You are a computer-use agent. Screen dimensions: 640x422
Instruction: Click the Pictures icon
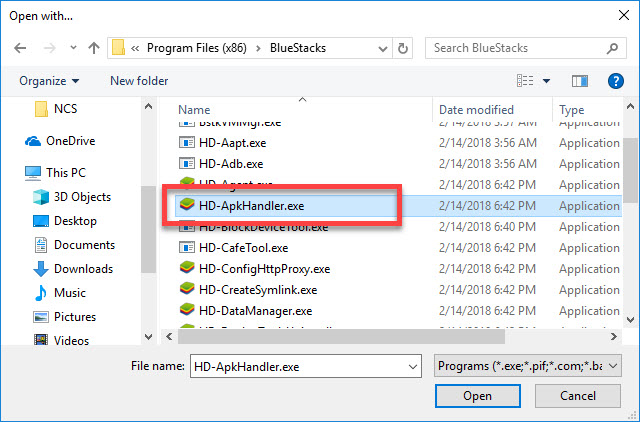tap(41, 317)
